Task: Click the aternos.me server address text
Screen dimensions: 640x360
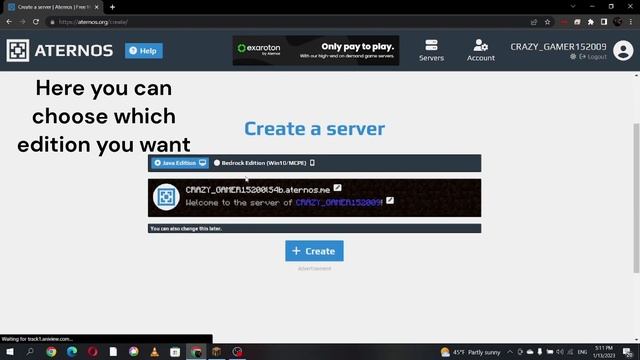Action: (x=258, y=190)
